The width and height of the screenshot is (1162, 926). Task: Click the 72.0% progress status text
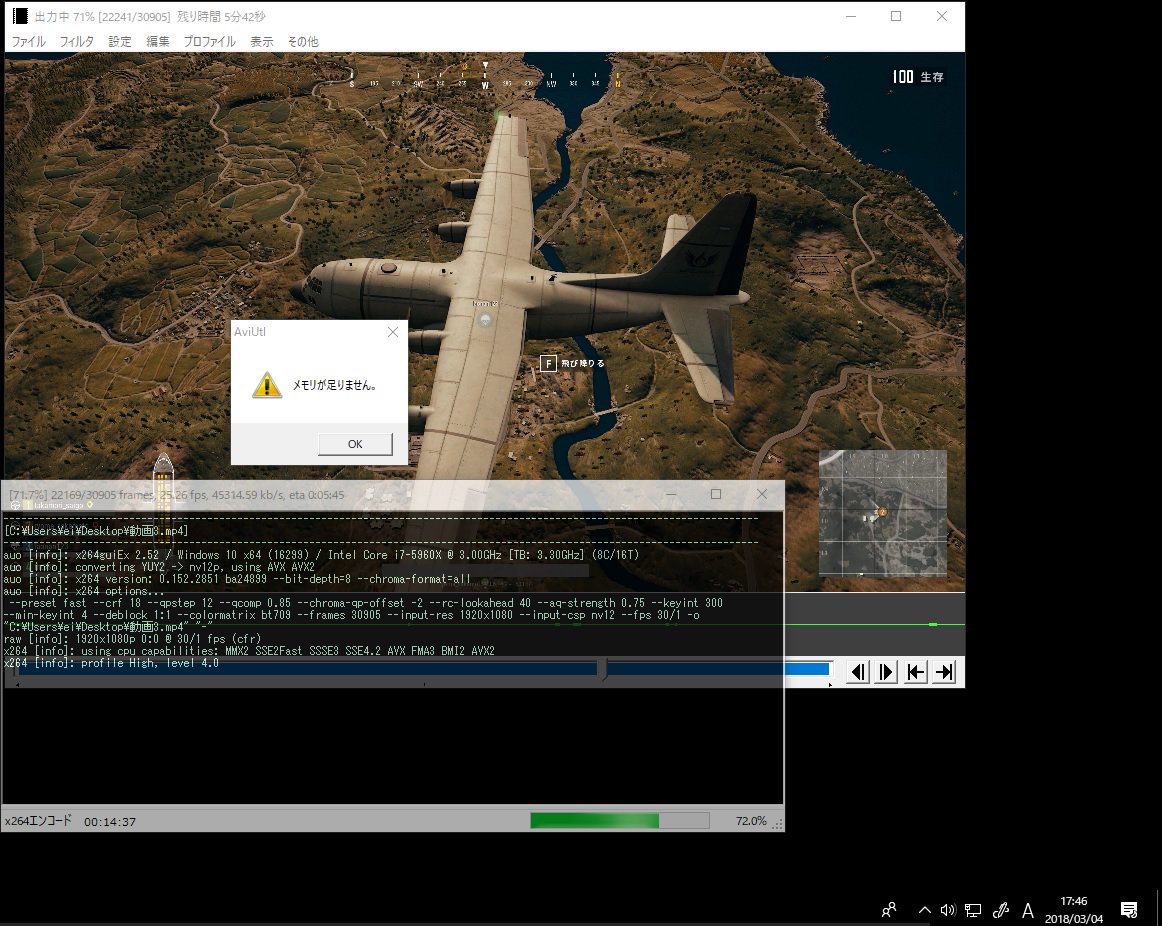click(751, 821)
